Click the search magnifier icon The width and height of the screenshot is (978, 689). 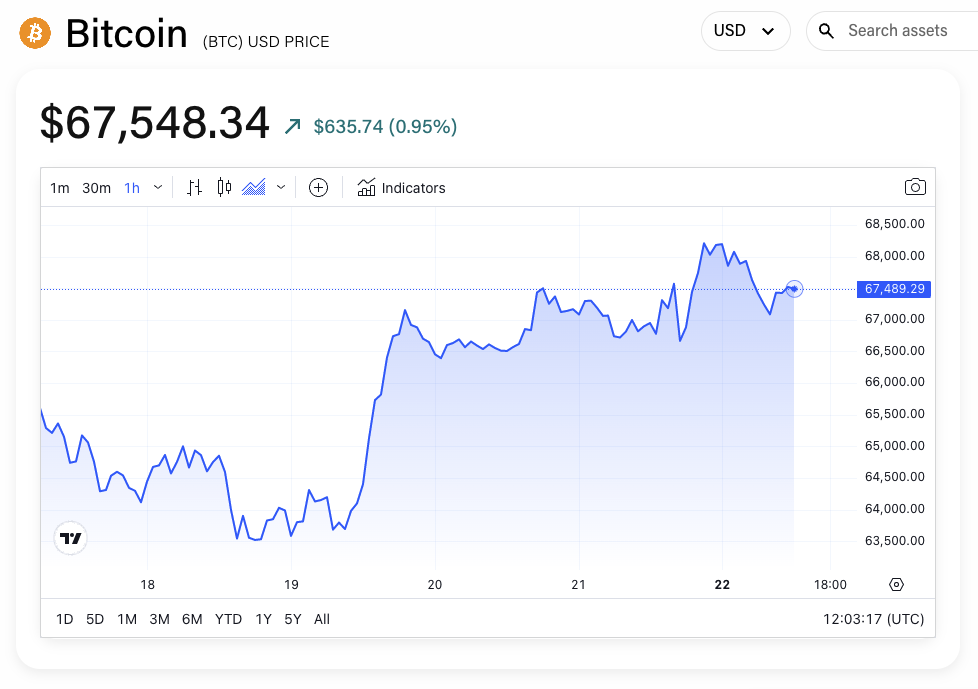(x=826, y=31)
